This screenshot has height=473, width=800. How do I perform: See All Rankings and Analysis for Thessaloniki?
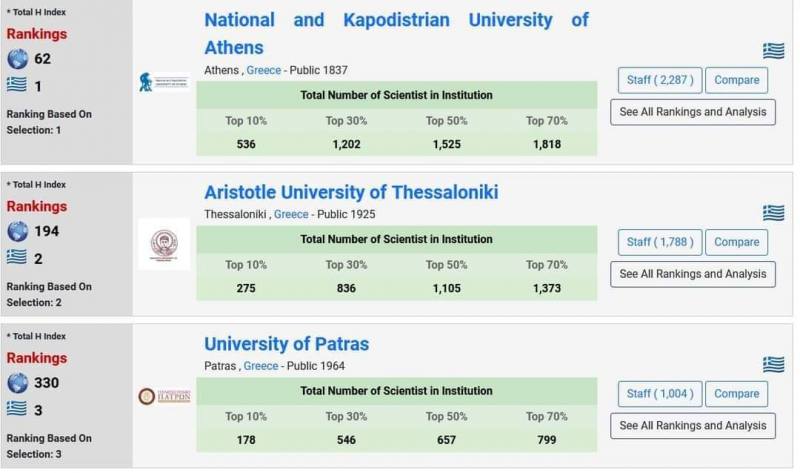pyautogui.click(x=692, y=274)
